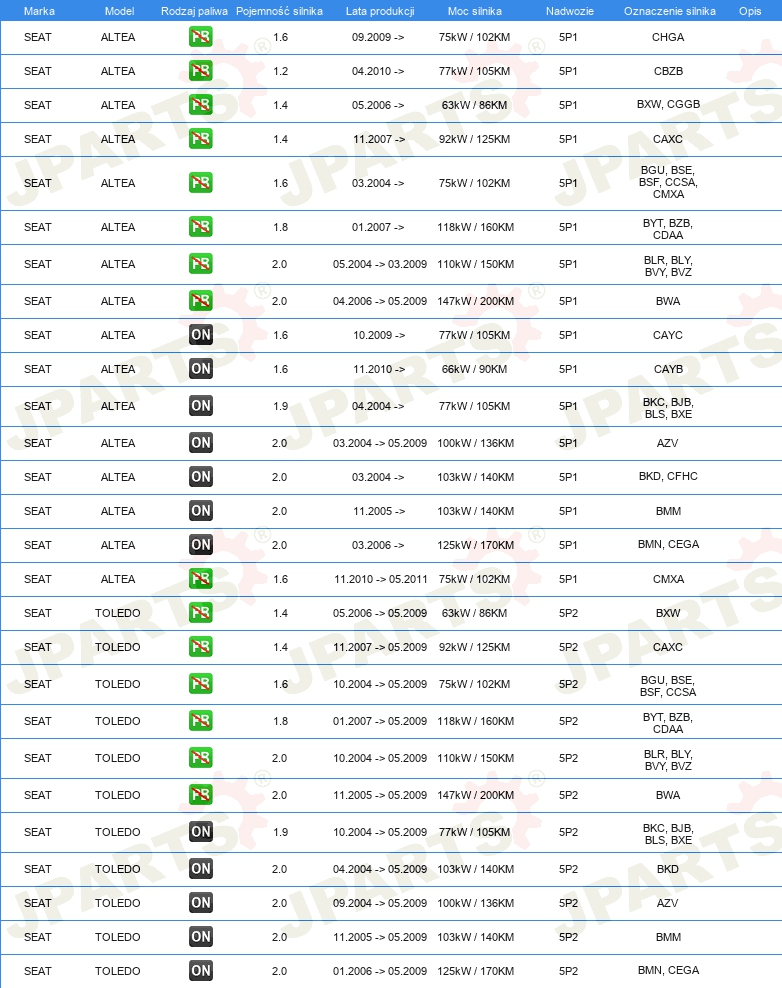Click engine code BKD in Toledo row
The height and width of the screenshot is (988, 782).
pyautogui.click(x=668, y=869)
